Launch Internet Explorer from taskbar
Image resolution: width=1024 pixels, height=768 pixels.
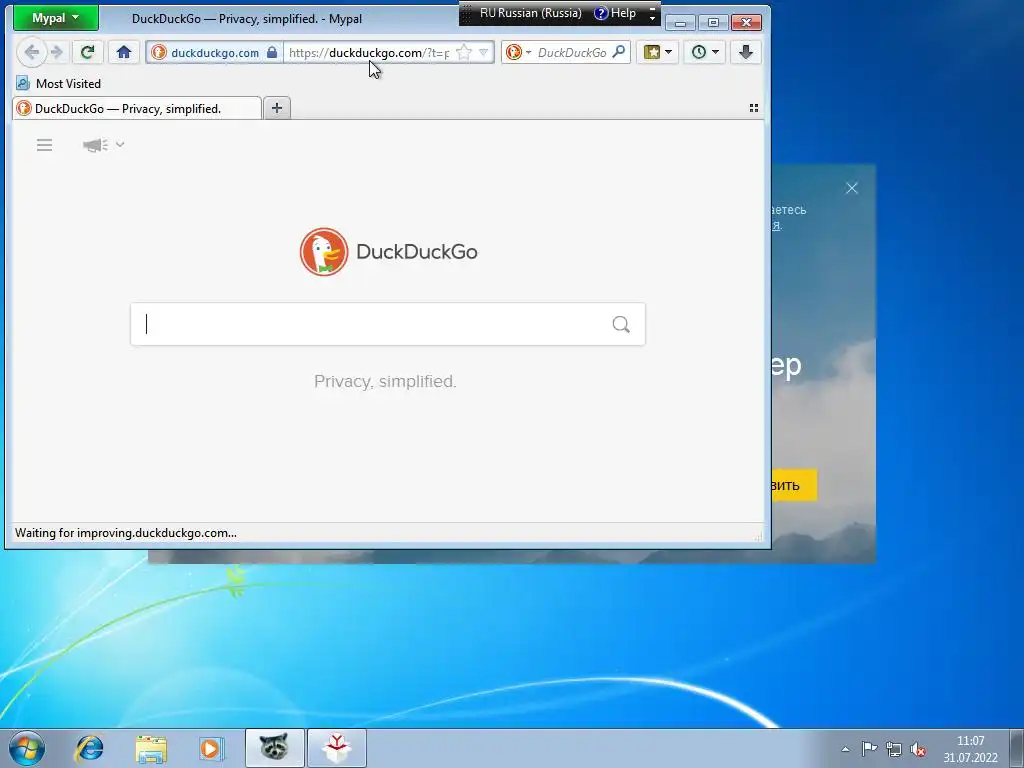(x=89, y=748)
